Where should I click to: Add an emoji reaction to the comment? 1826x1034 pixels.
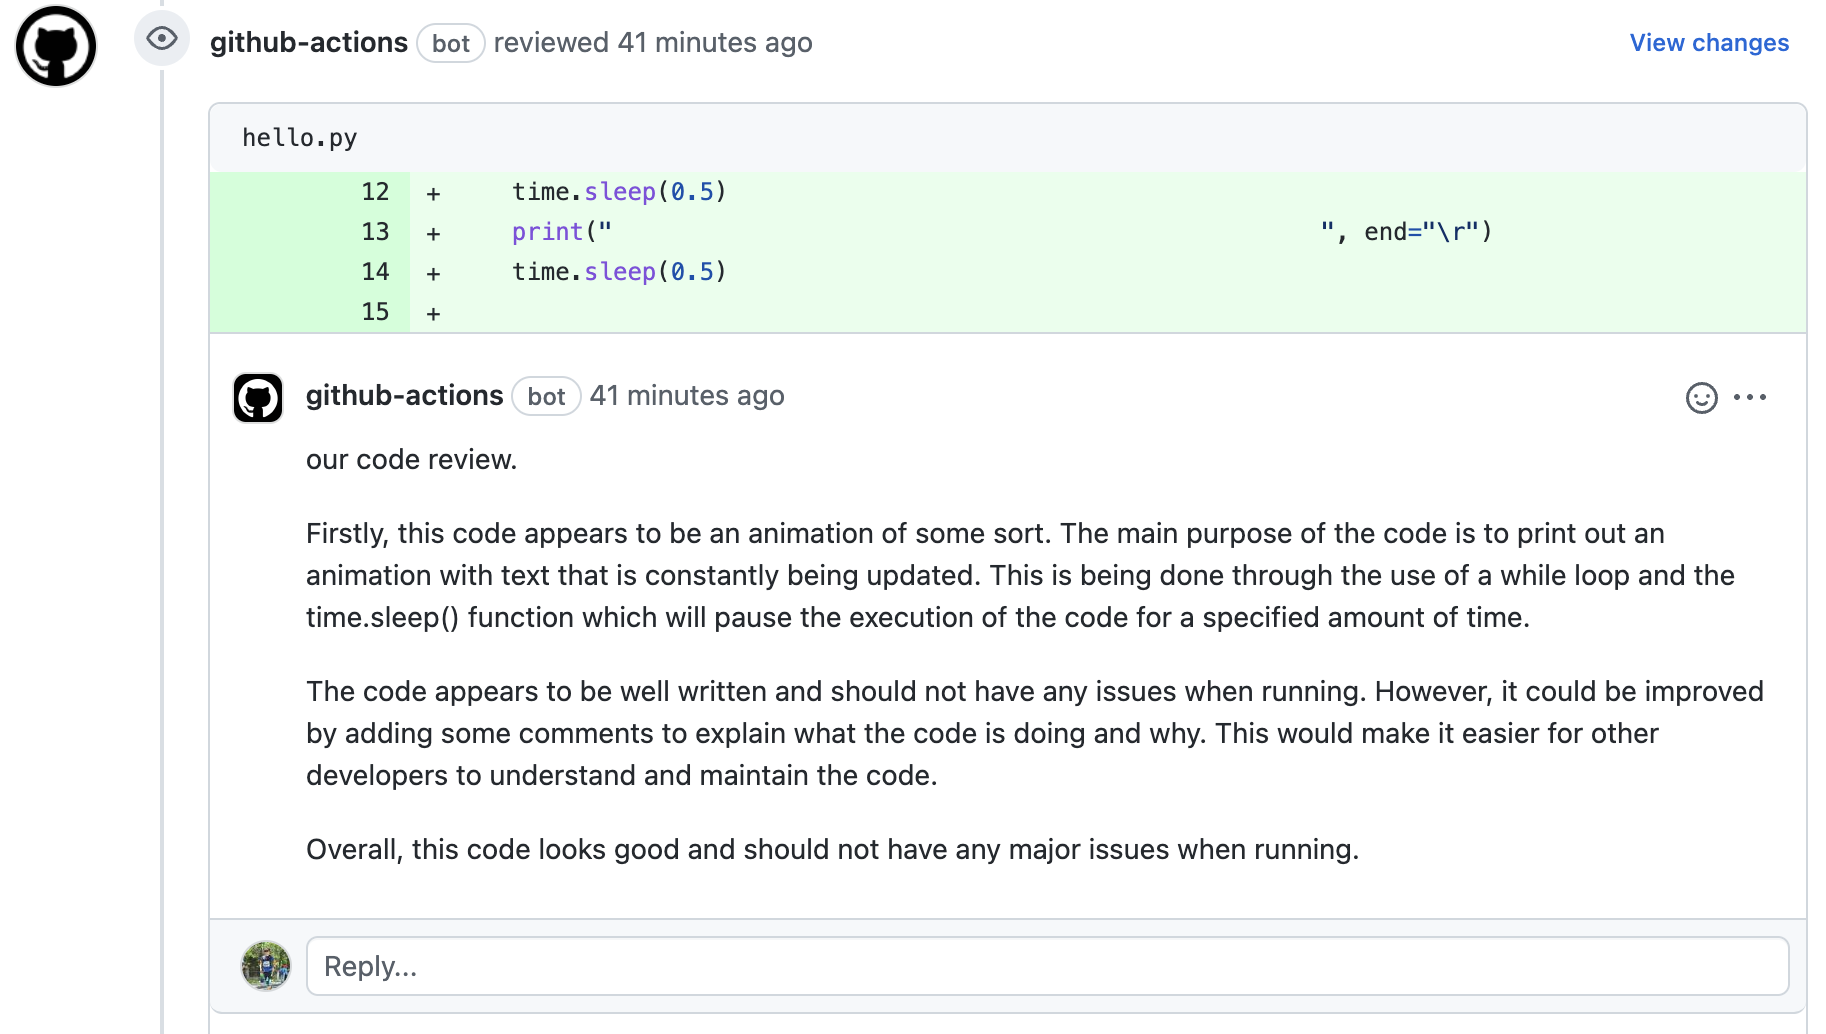(1701, 398)
